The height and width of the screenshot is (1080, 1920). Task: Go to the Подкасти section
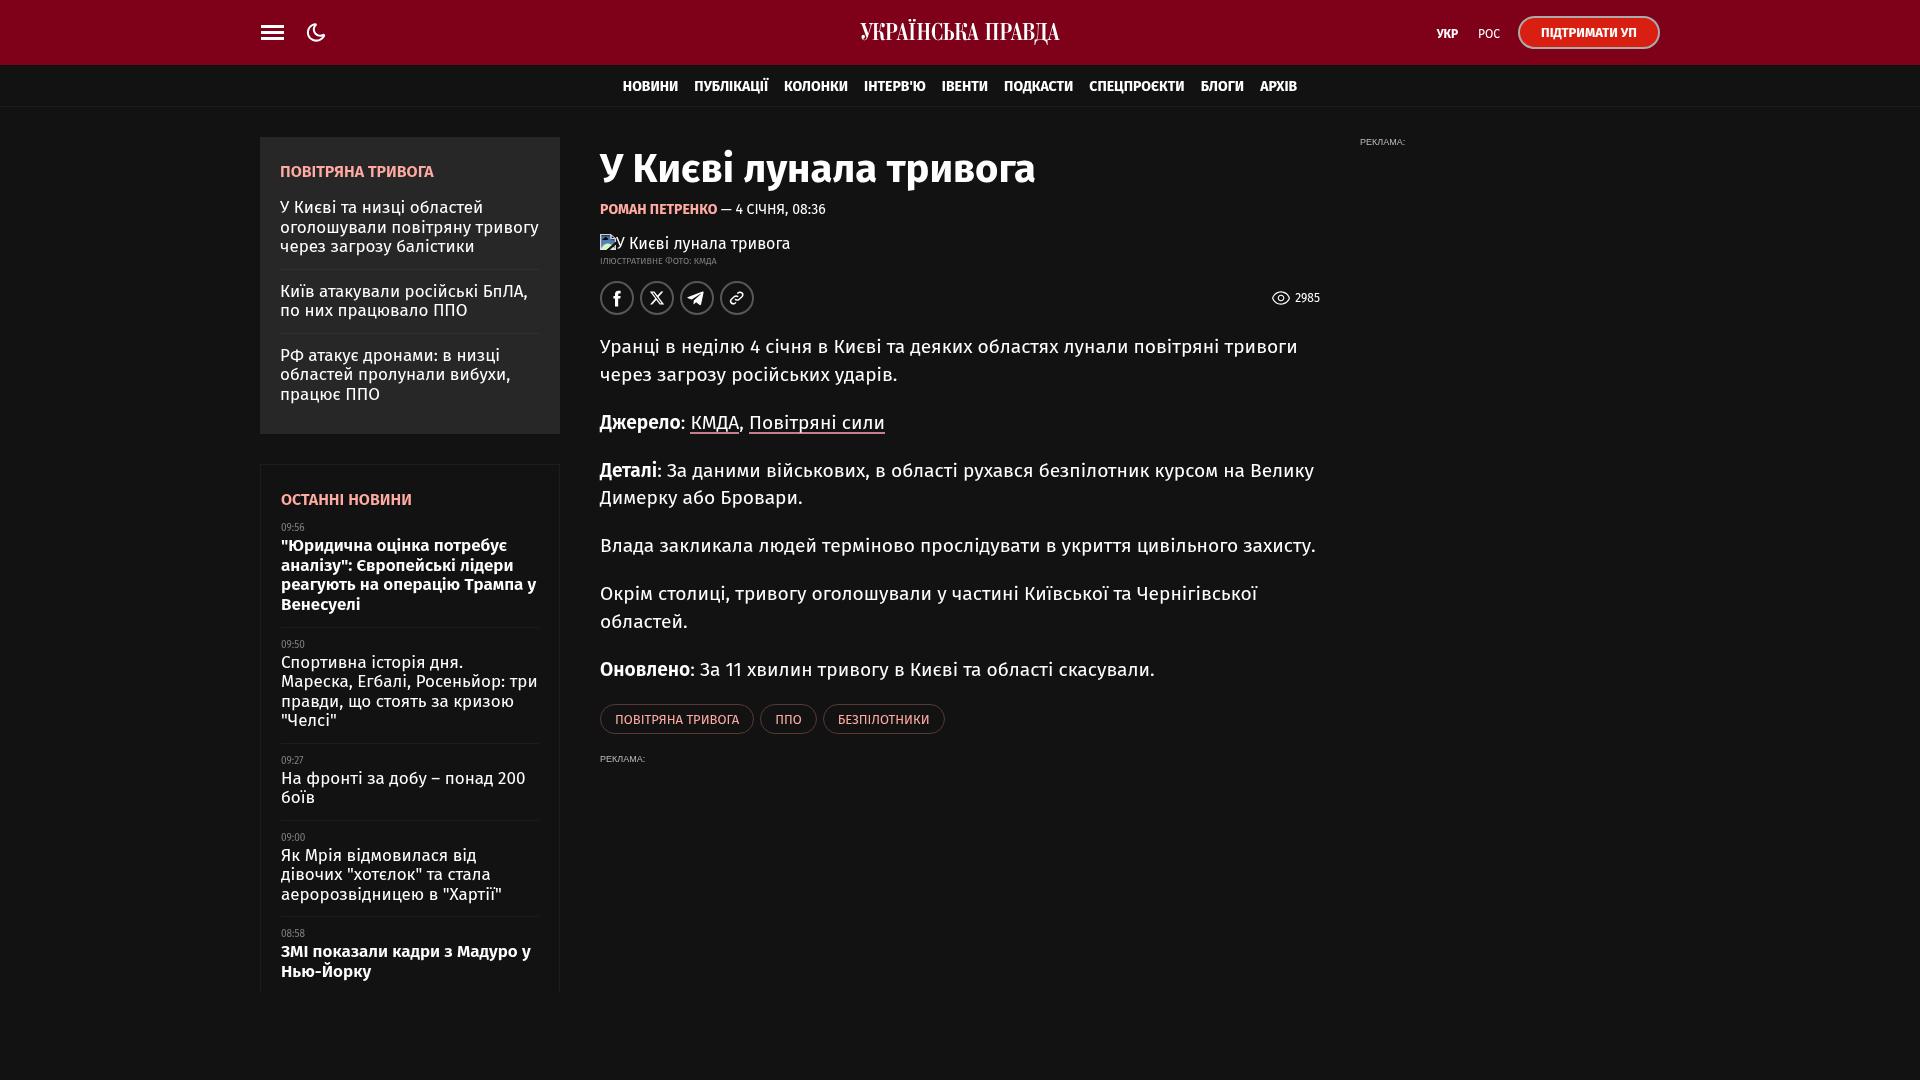point(1038,87)
